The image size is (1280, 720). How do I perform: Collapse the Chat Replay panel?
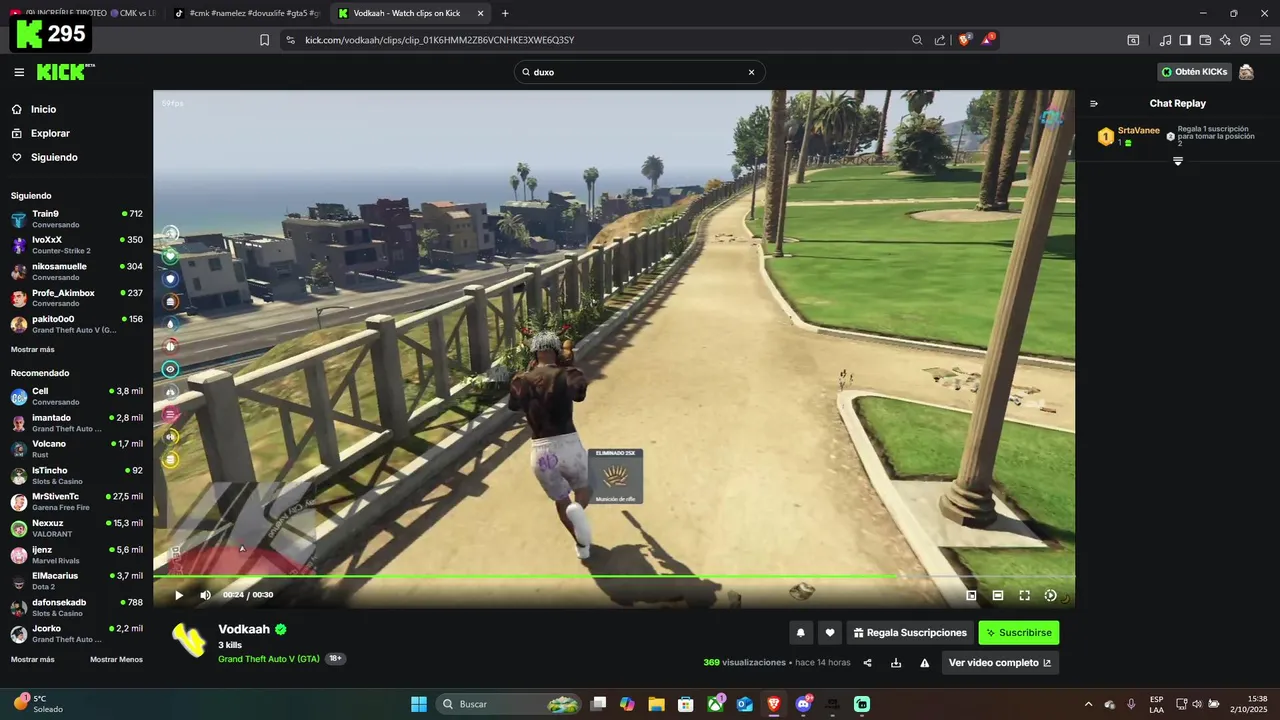[1094, 103]
